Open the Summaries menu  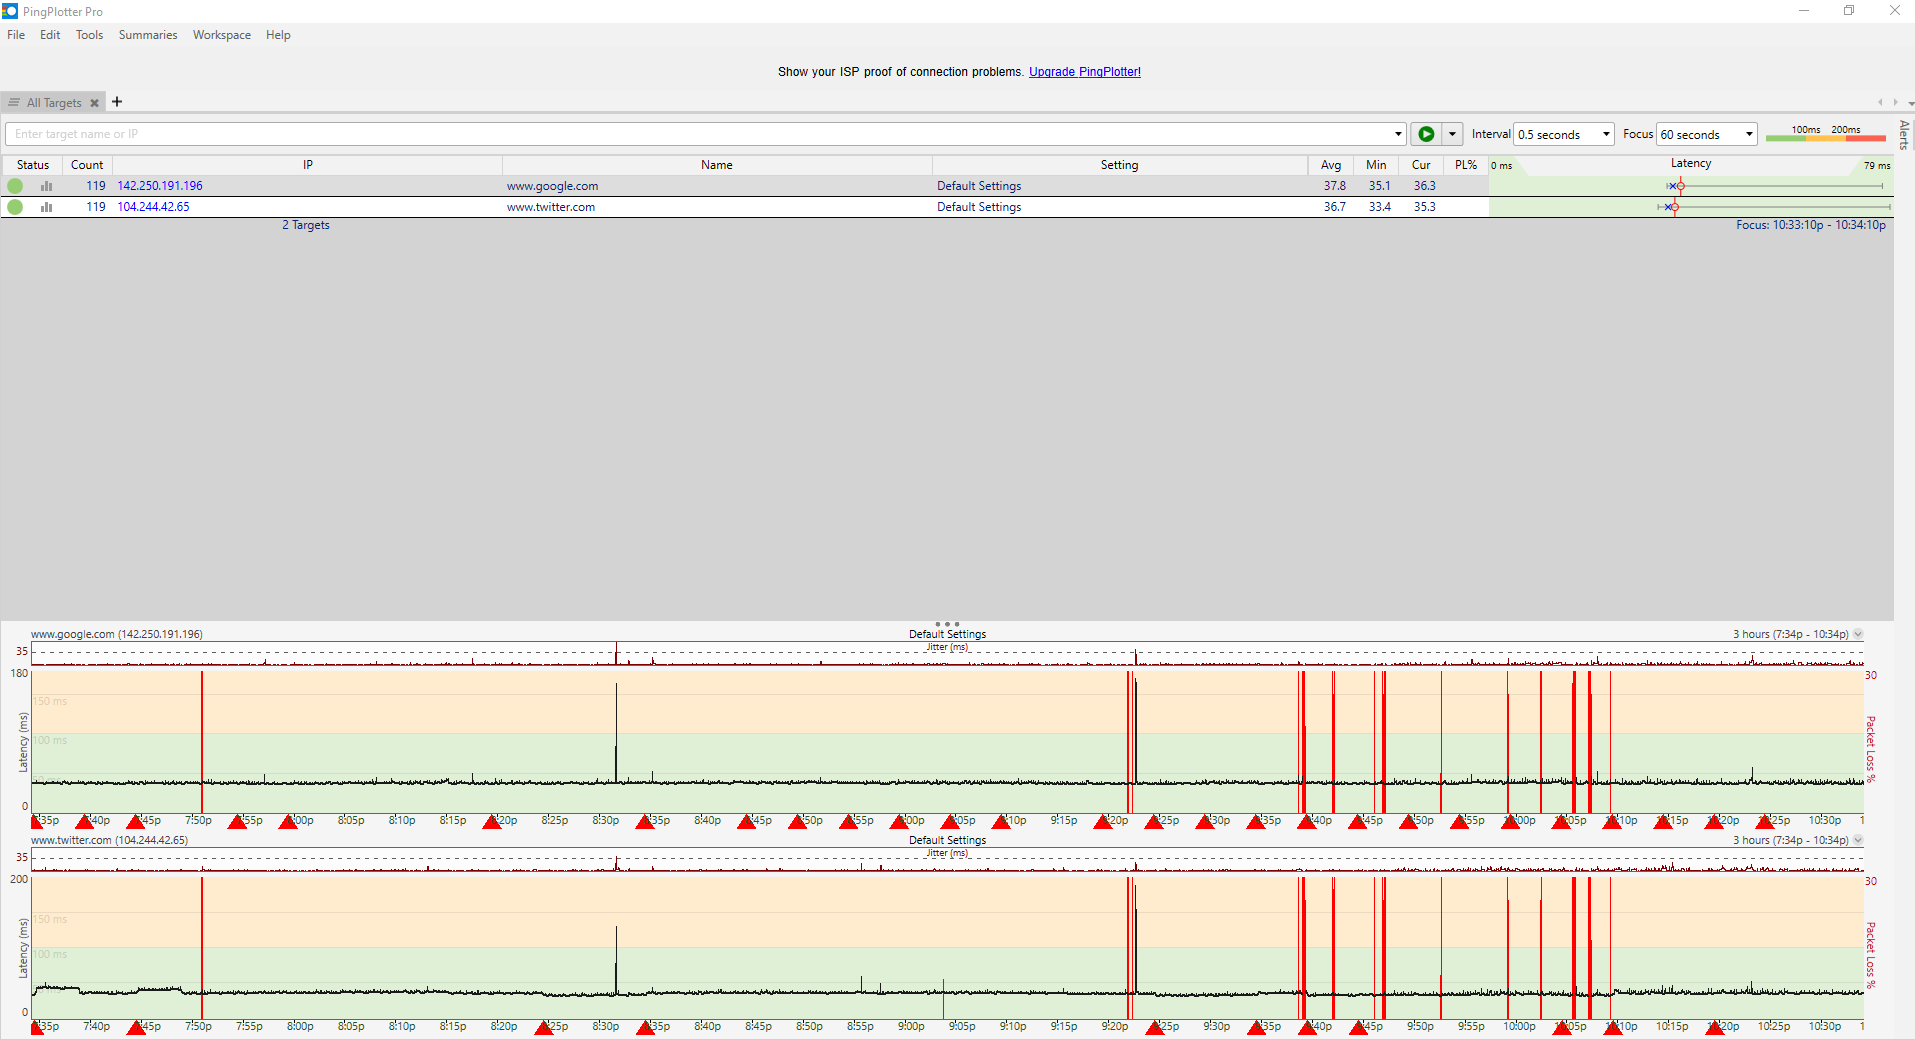[148, 35]
